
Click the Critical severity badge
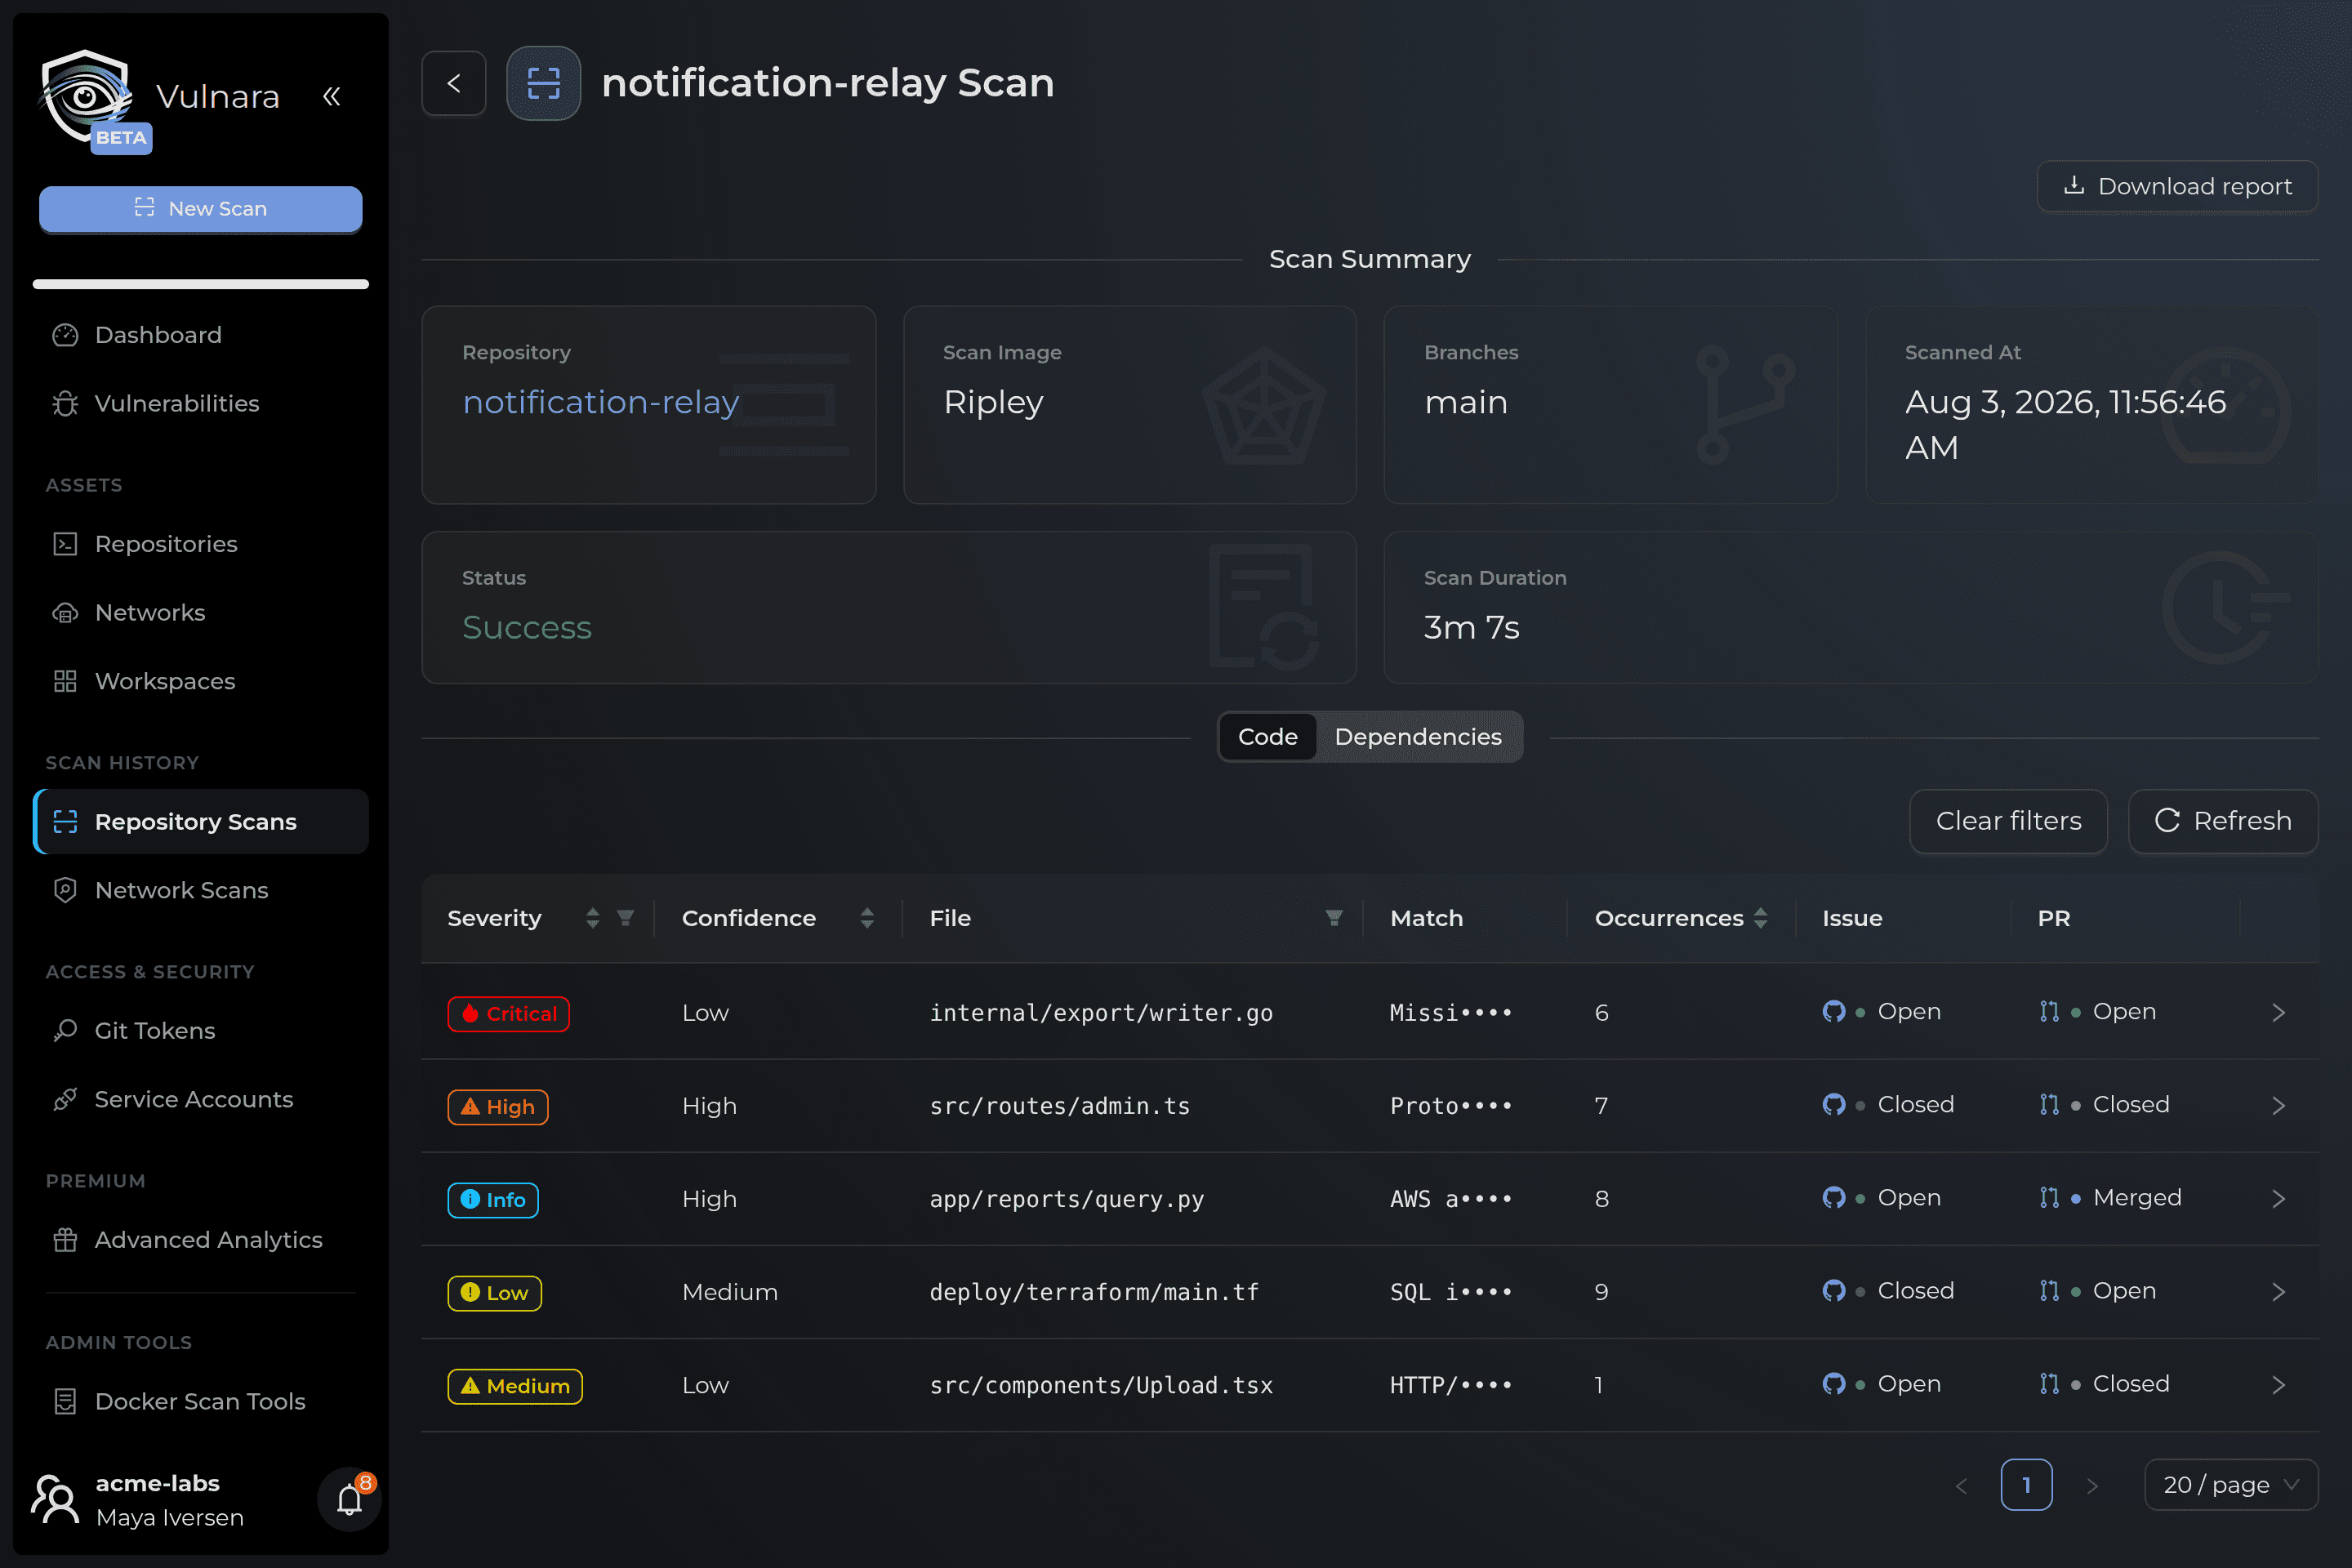point(508,1013)
